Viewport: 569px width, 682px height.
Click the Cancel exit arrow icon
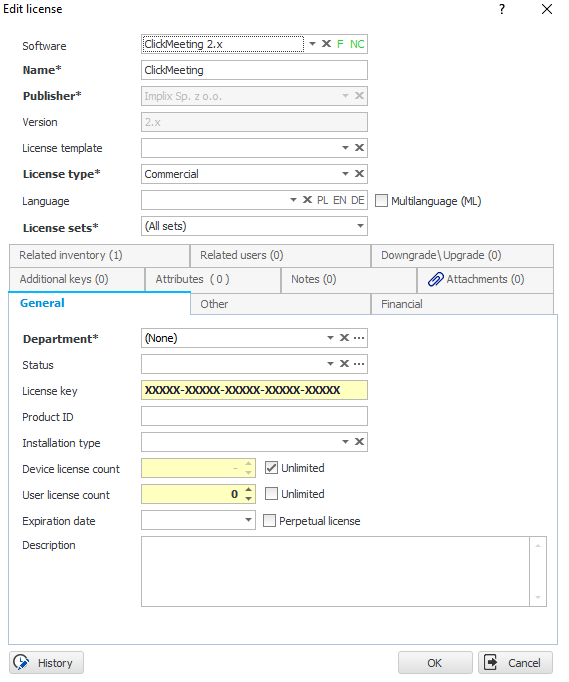491,663
